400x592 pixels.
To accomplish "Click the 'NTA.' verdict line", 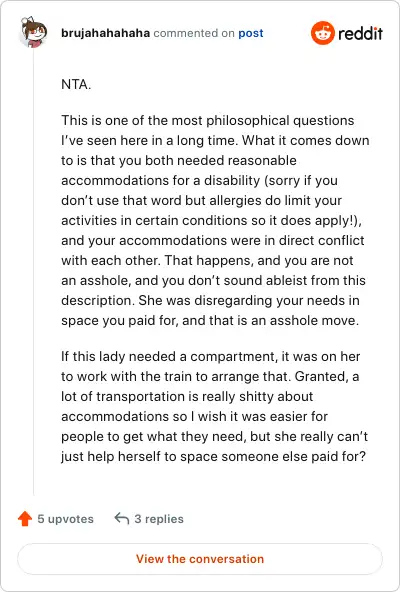I will click(76, 84).
